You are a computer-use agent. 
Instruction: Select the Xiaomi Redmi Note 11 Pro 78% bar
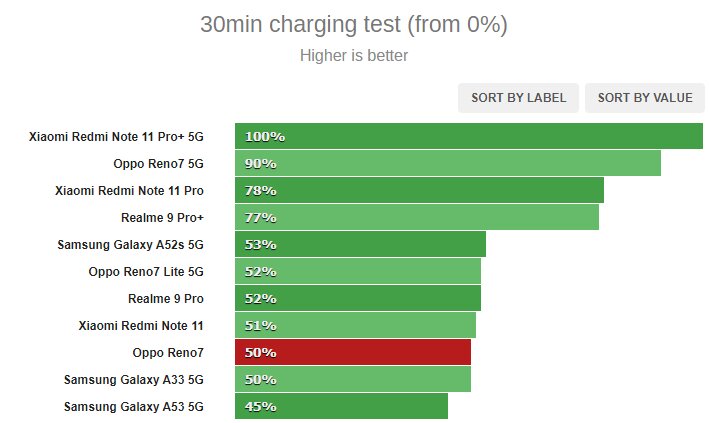point(419,190)
